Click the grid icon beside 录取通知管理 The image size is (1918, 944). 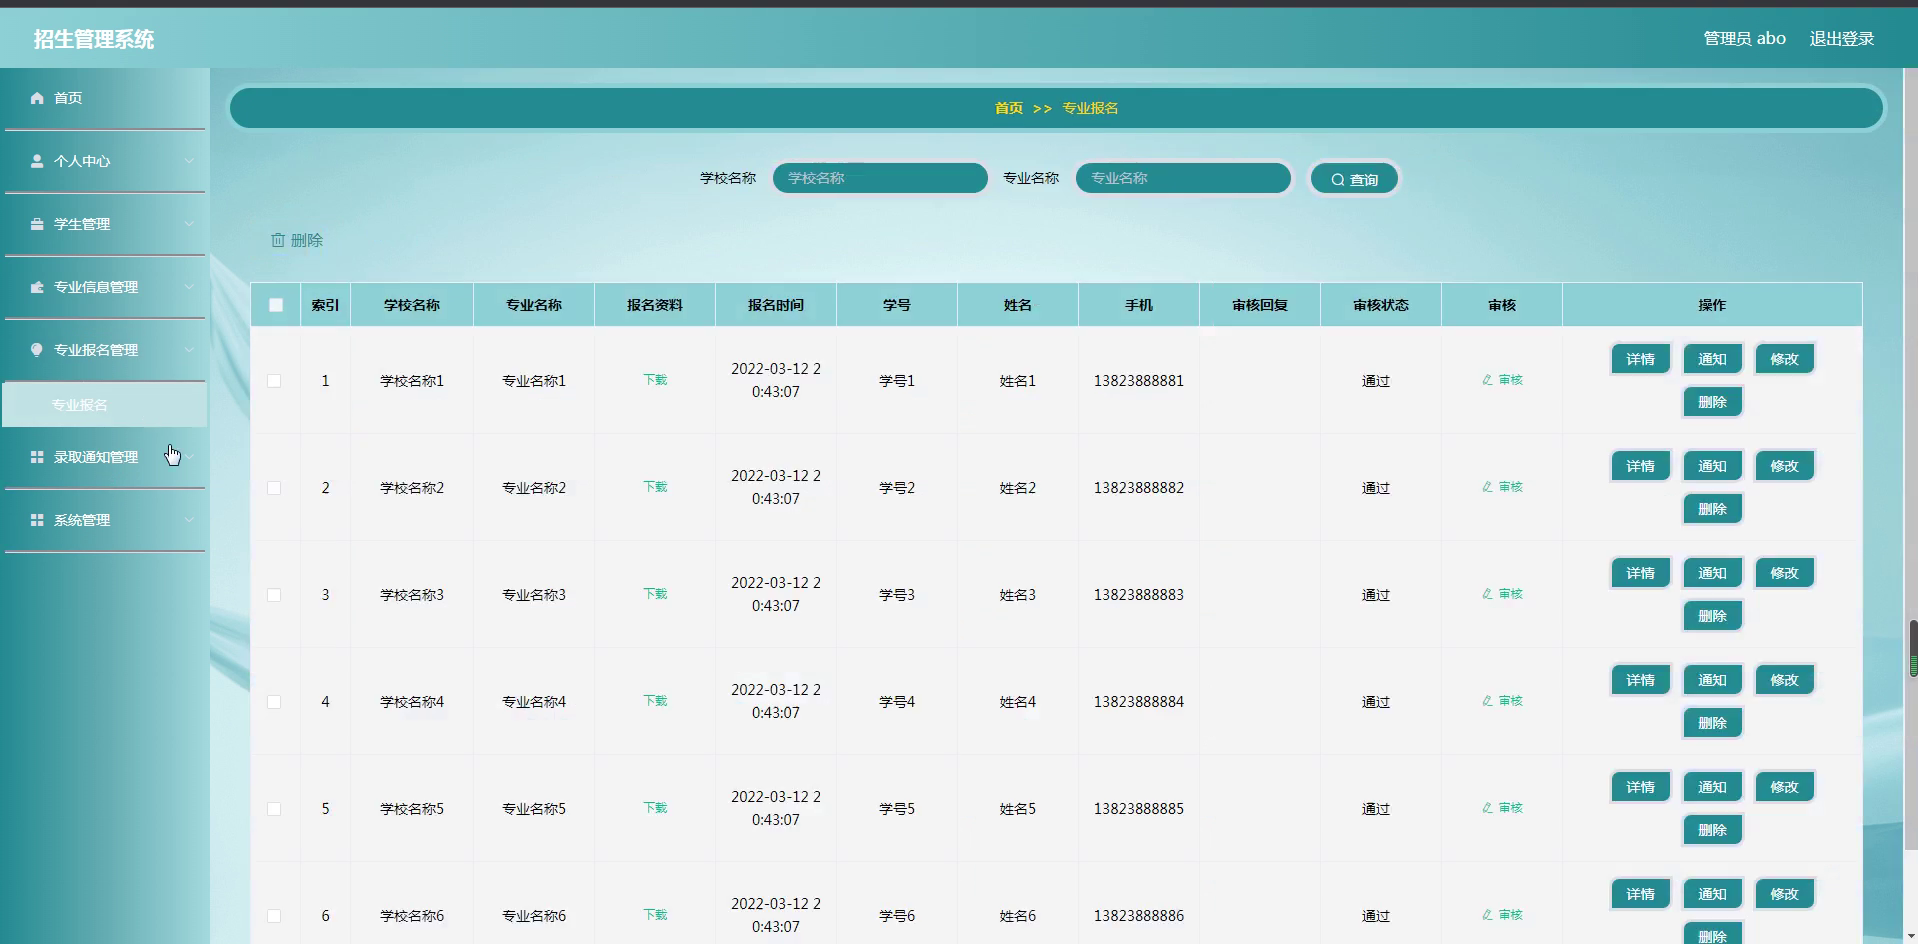pyautogui.click(x=37, y=457)
